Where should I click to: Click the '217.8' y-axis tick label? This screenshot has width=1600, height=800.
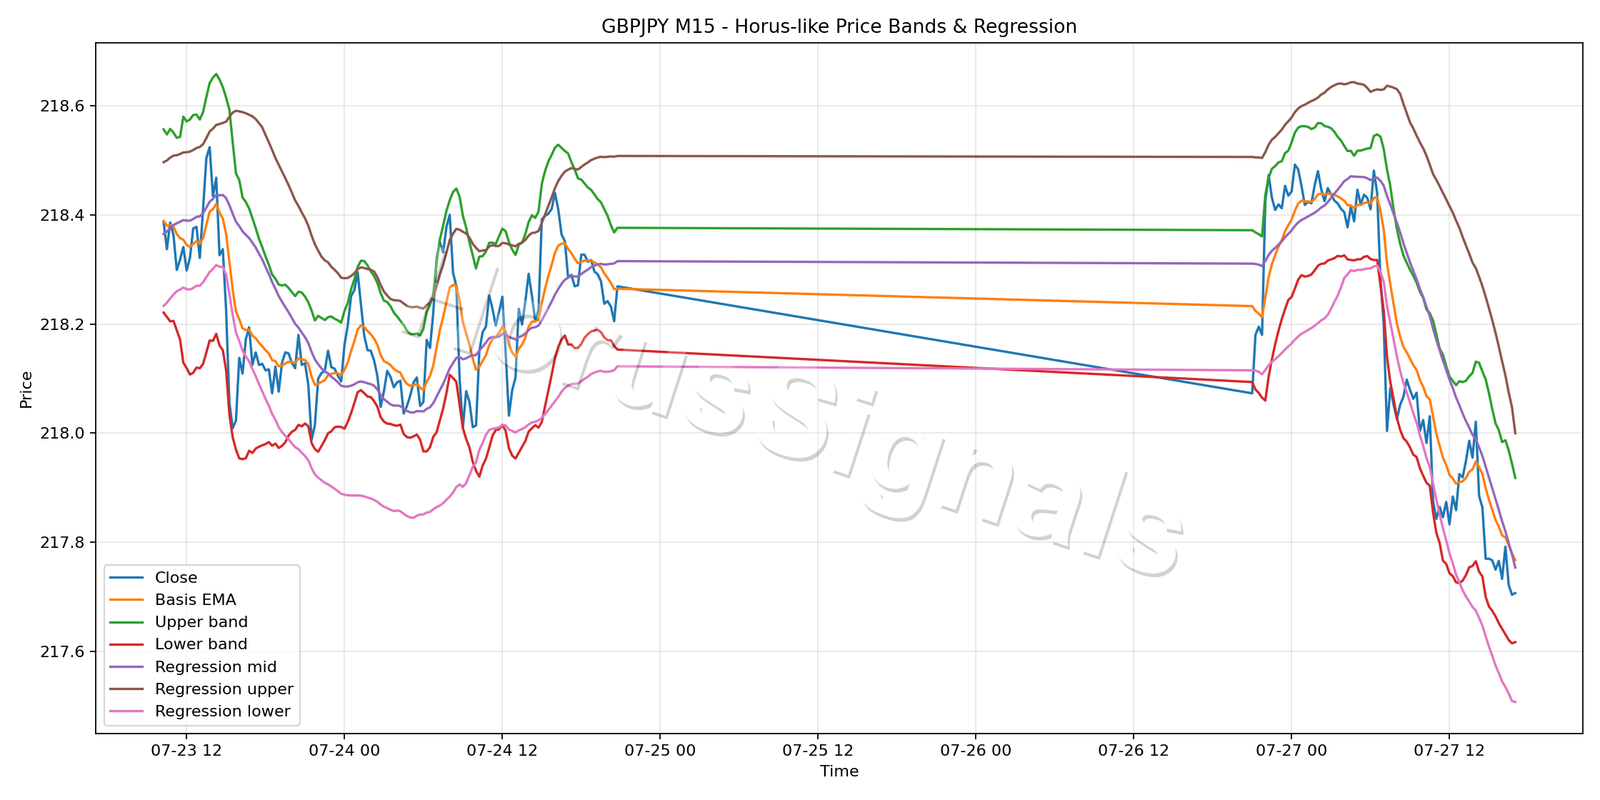pos(63,543)
